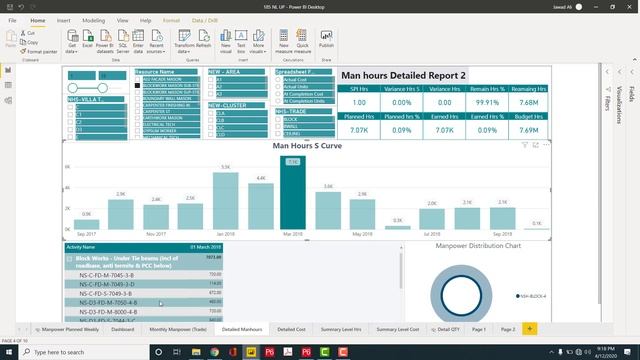Create a Quick measure
640x360 pixels.
coord(302,41)
